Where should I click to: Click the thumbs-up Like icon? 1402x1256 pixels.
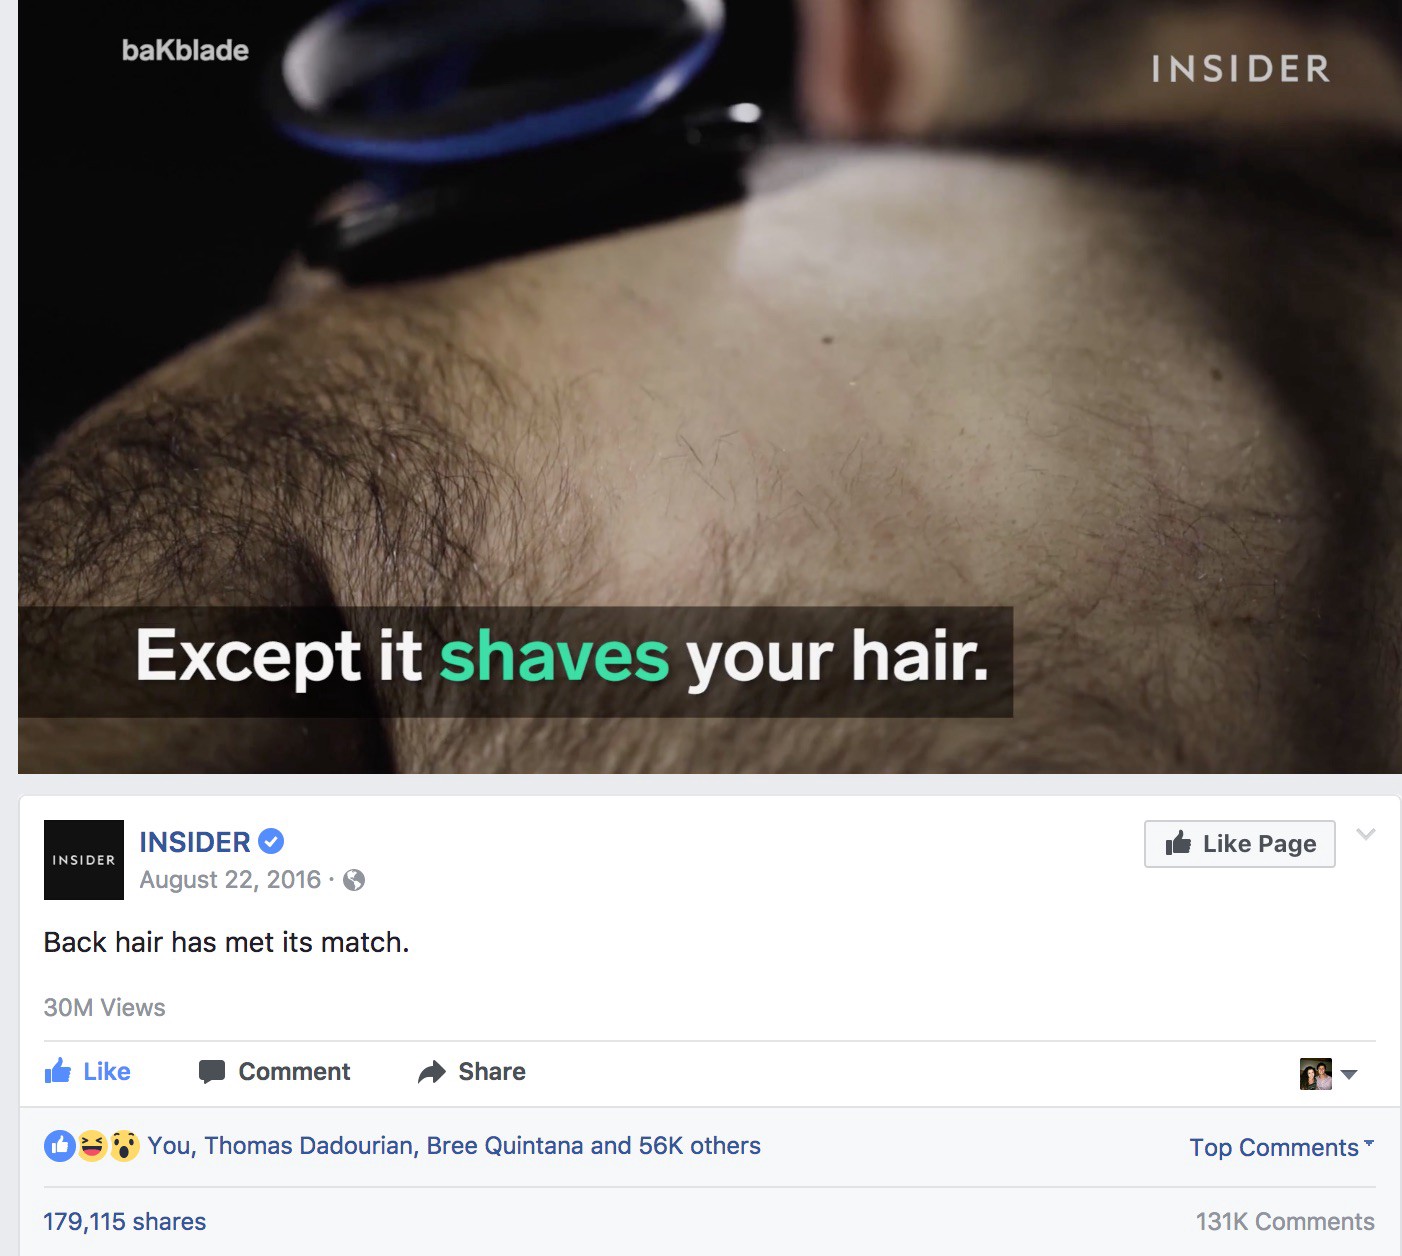[58, 1071]
